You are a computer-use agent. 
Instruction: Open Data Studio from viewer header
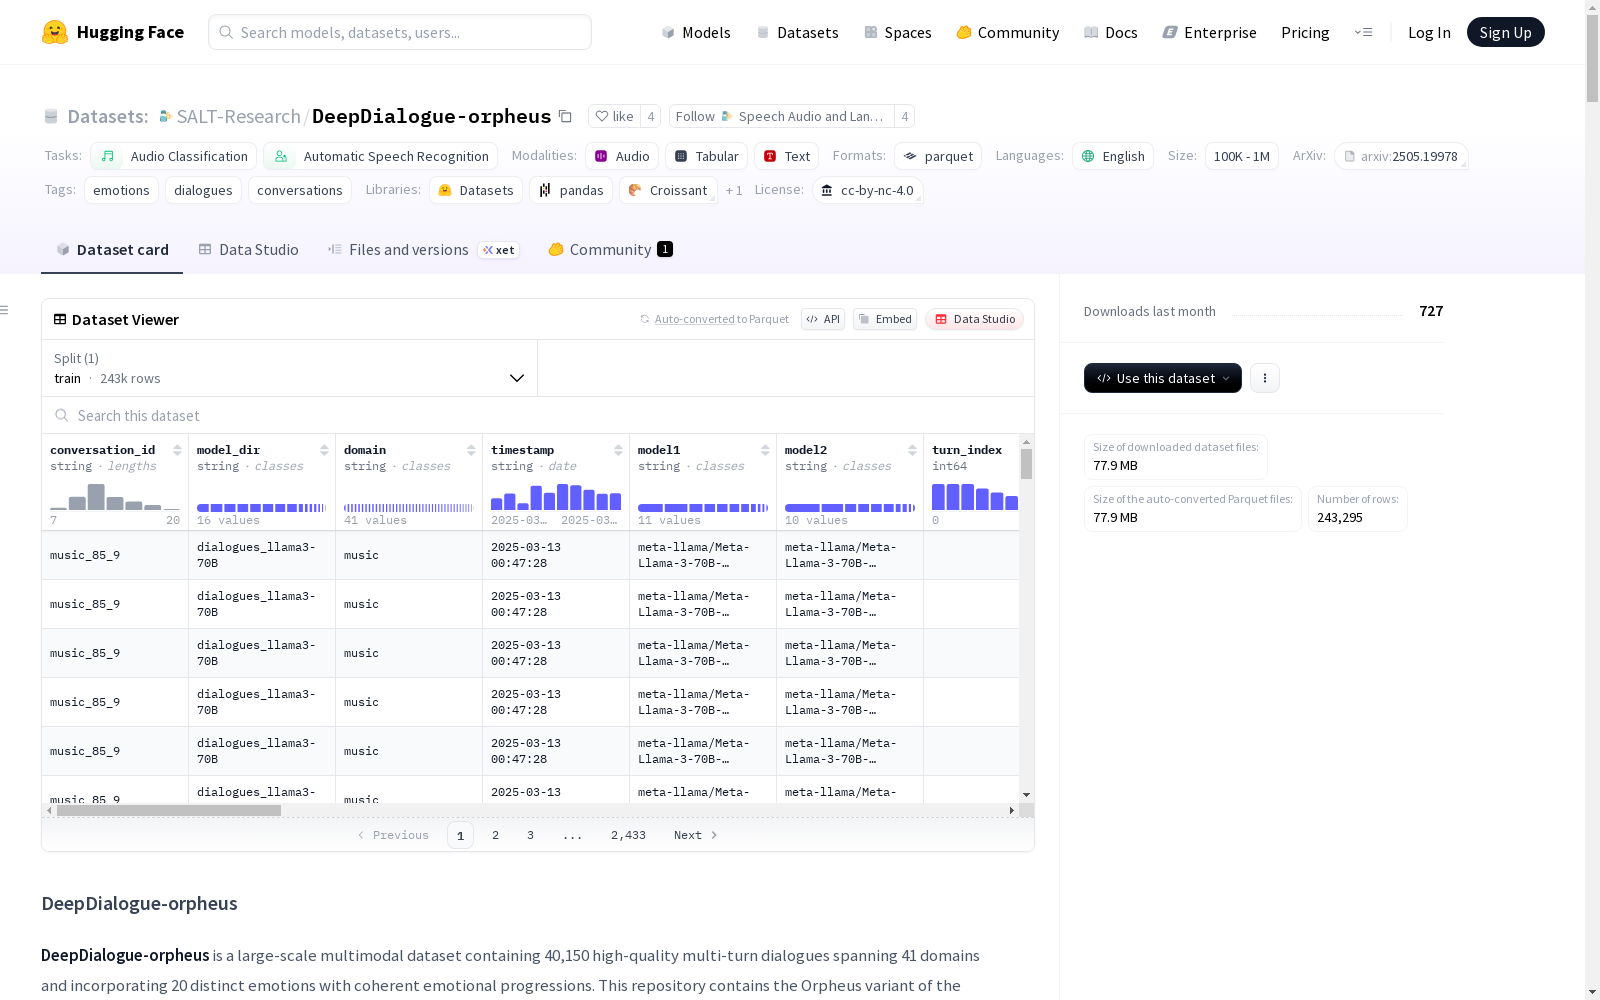975,319
